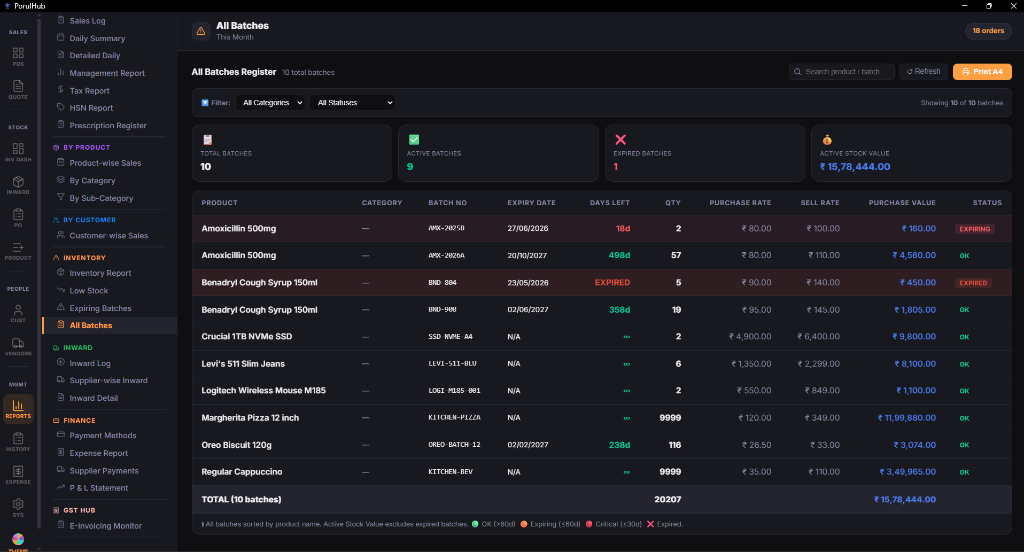Click the Refresh button
Image resolution: width=1024 pixels, height=552 pixels.
click(923, 71)
